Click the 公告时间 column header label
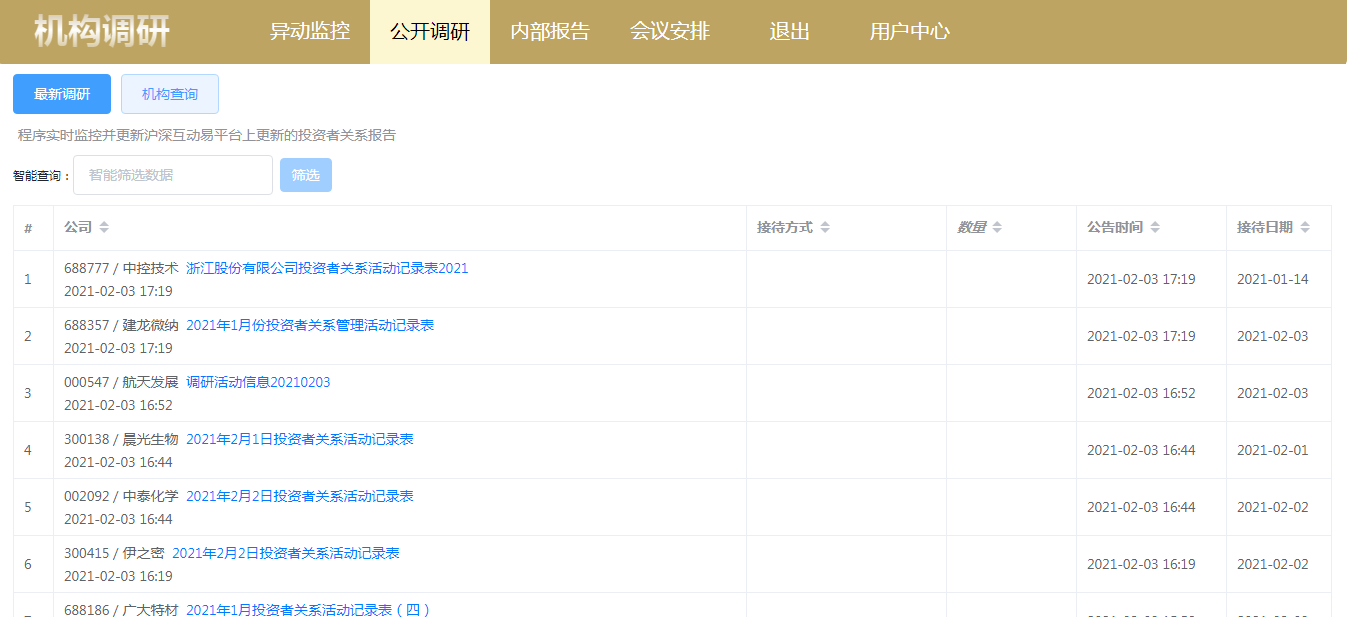The width and height of the screenshot is (1347, 617). 1115,227
